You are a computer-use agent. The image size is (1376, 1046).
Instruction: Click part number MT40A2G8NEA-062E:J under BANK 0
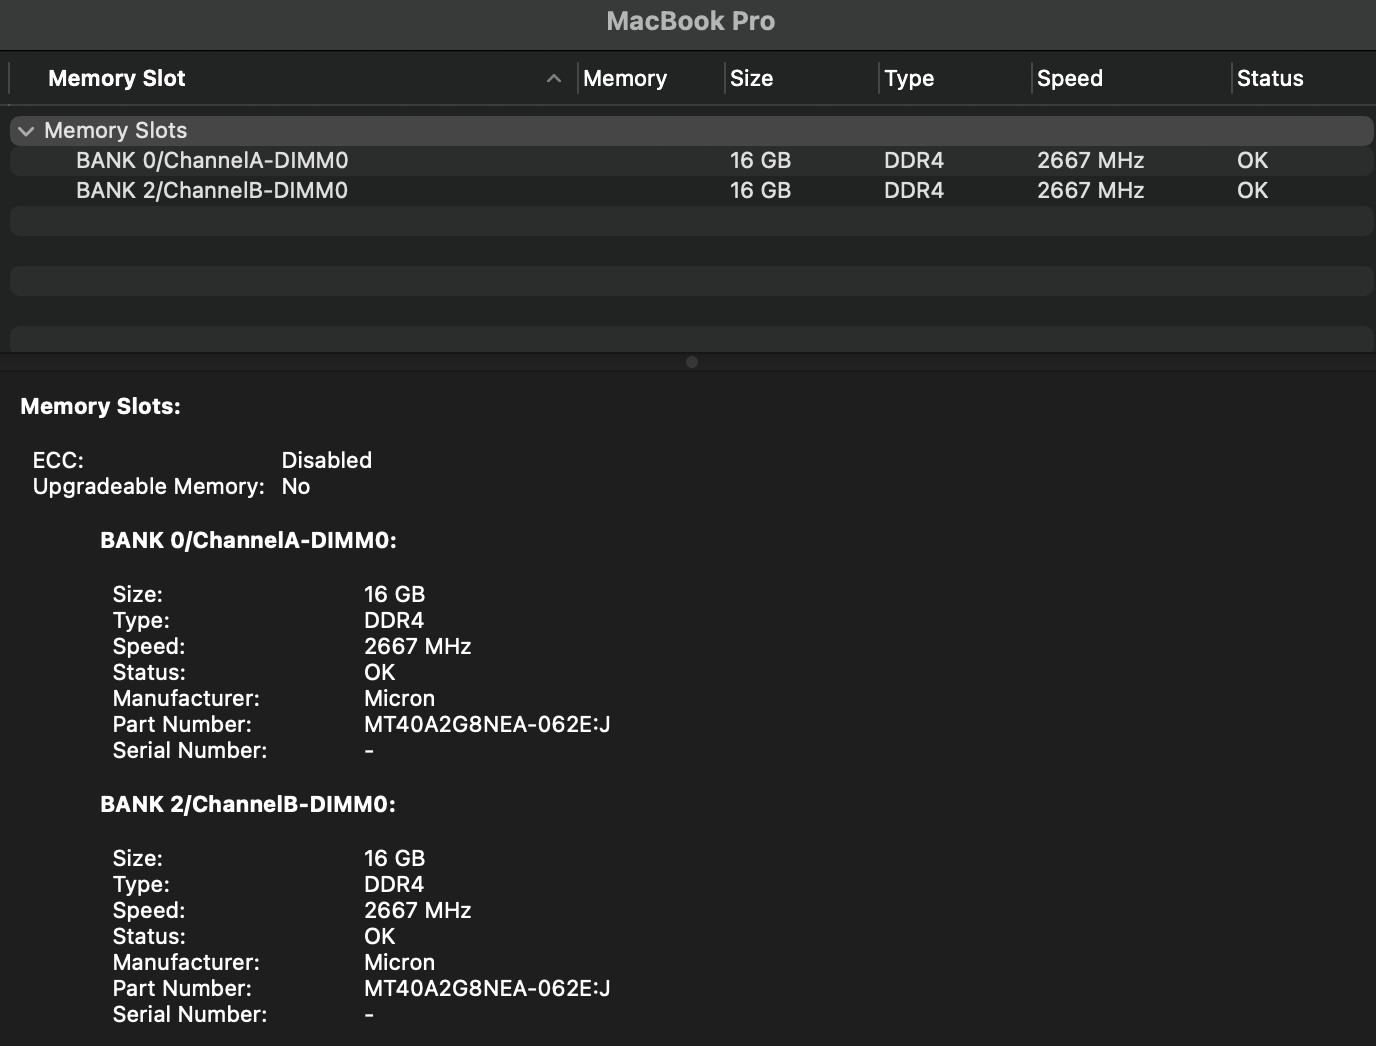click(487, 724)
